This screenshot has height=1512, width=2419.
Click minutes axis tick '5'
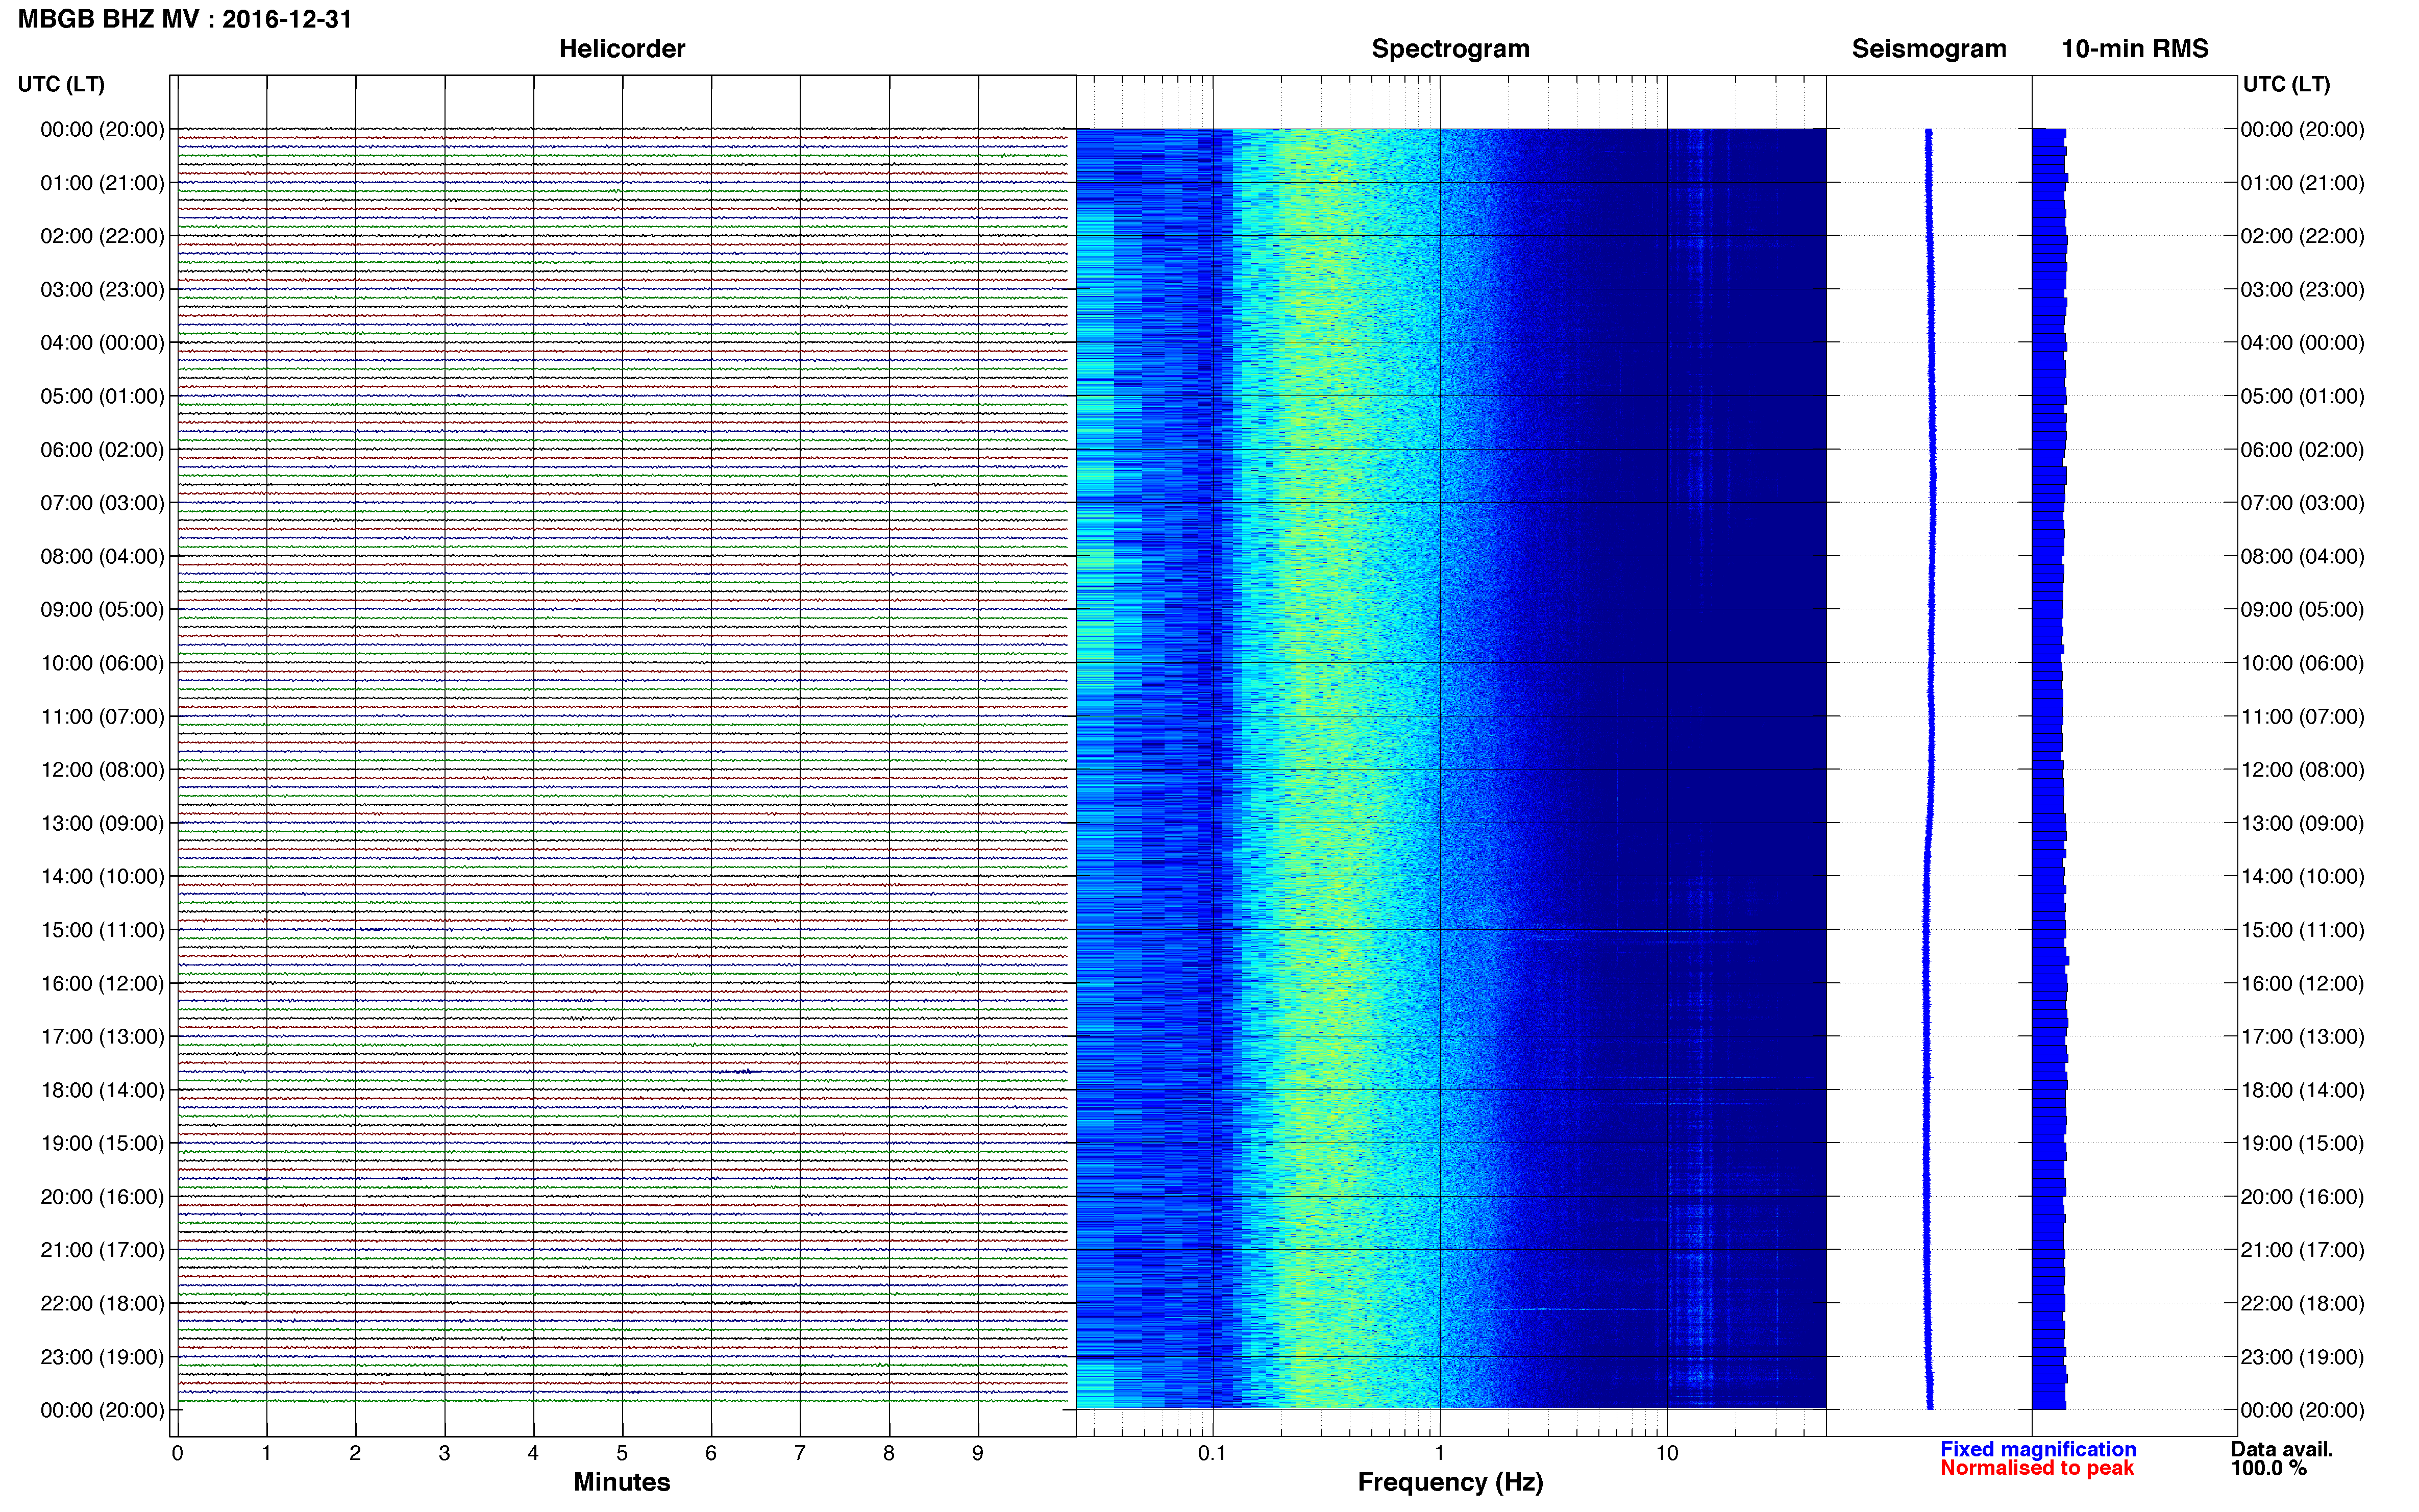[x=622, y=1453]
